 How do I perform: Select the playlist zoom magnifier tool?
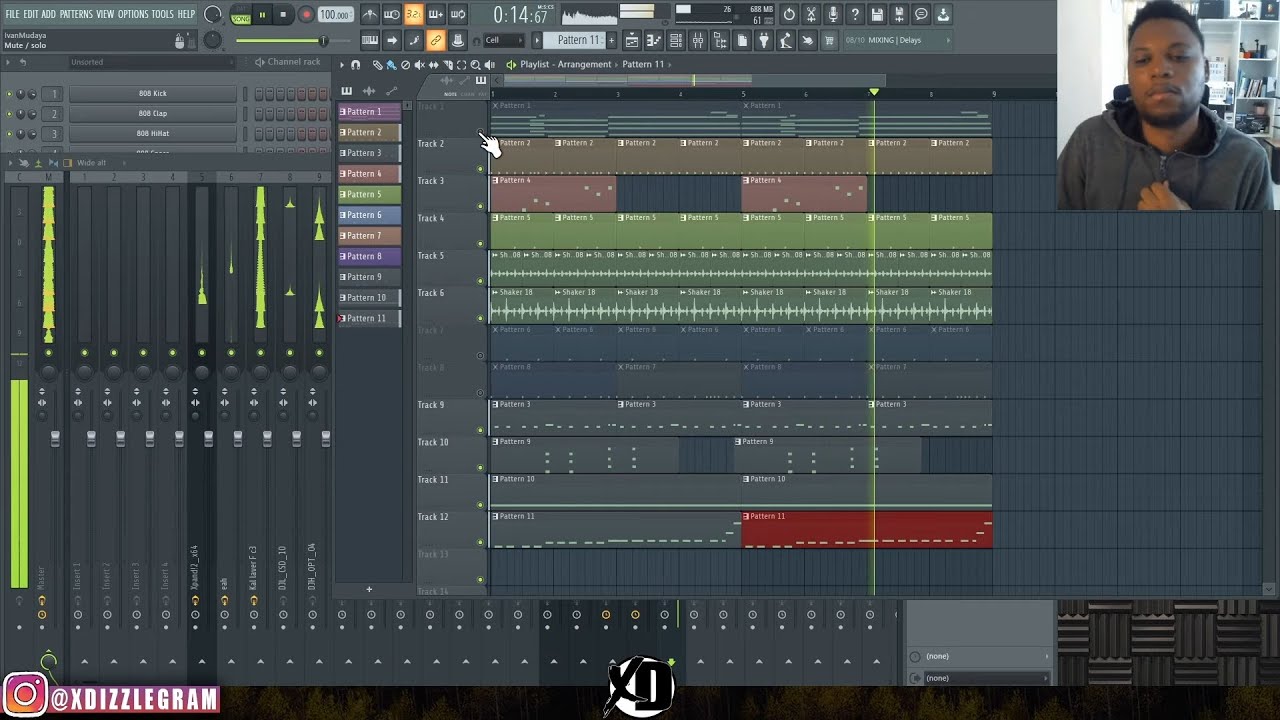click(x=475, y=64)
